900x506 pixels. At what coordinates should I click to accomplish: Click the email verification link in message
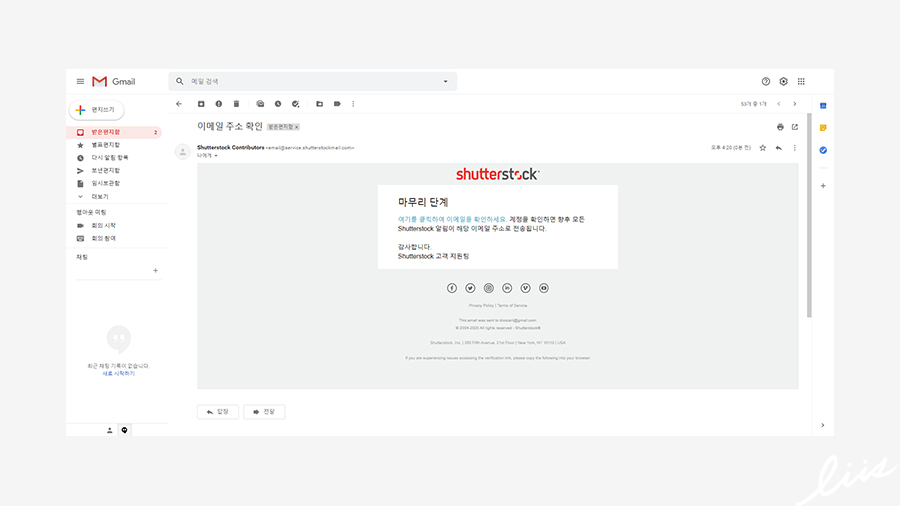pyautogui.click(x=452, y=219)
